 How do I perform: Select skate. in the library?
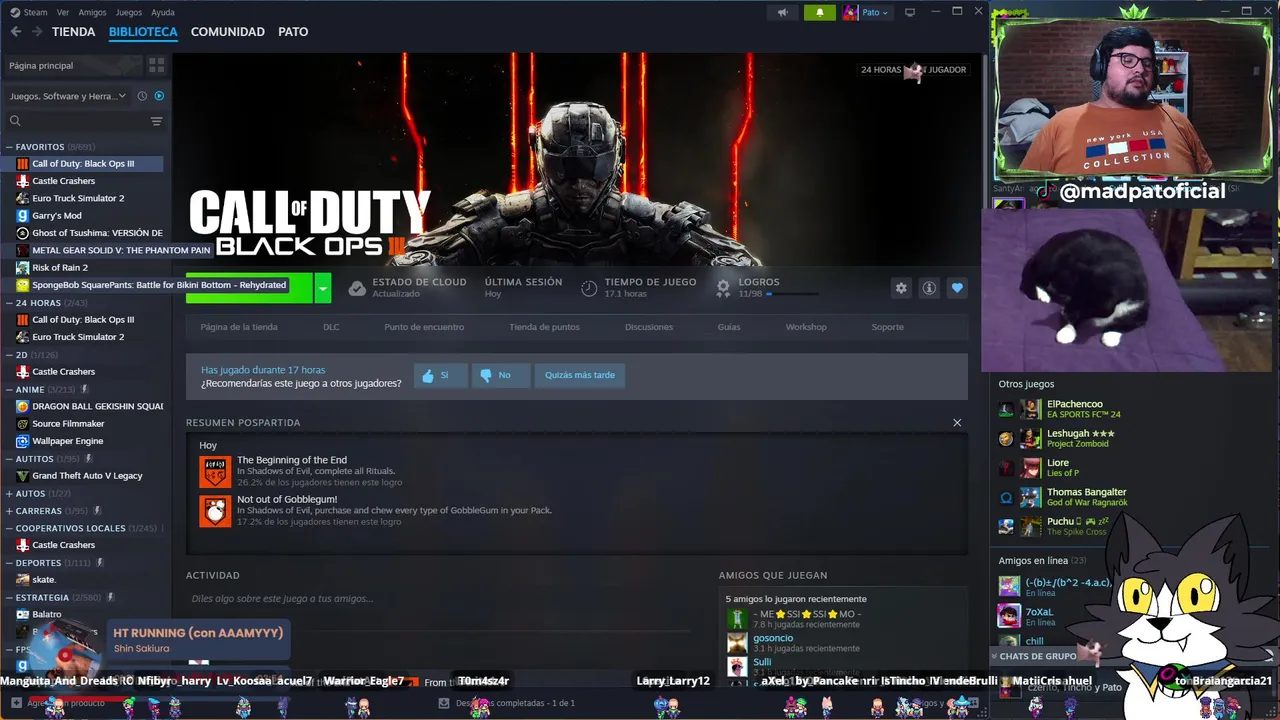tap(43, 580)
